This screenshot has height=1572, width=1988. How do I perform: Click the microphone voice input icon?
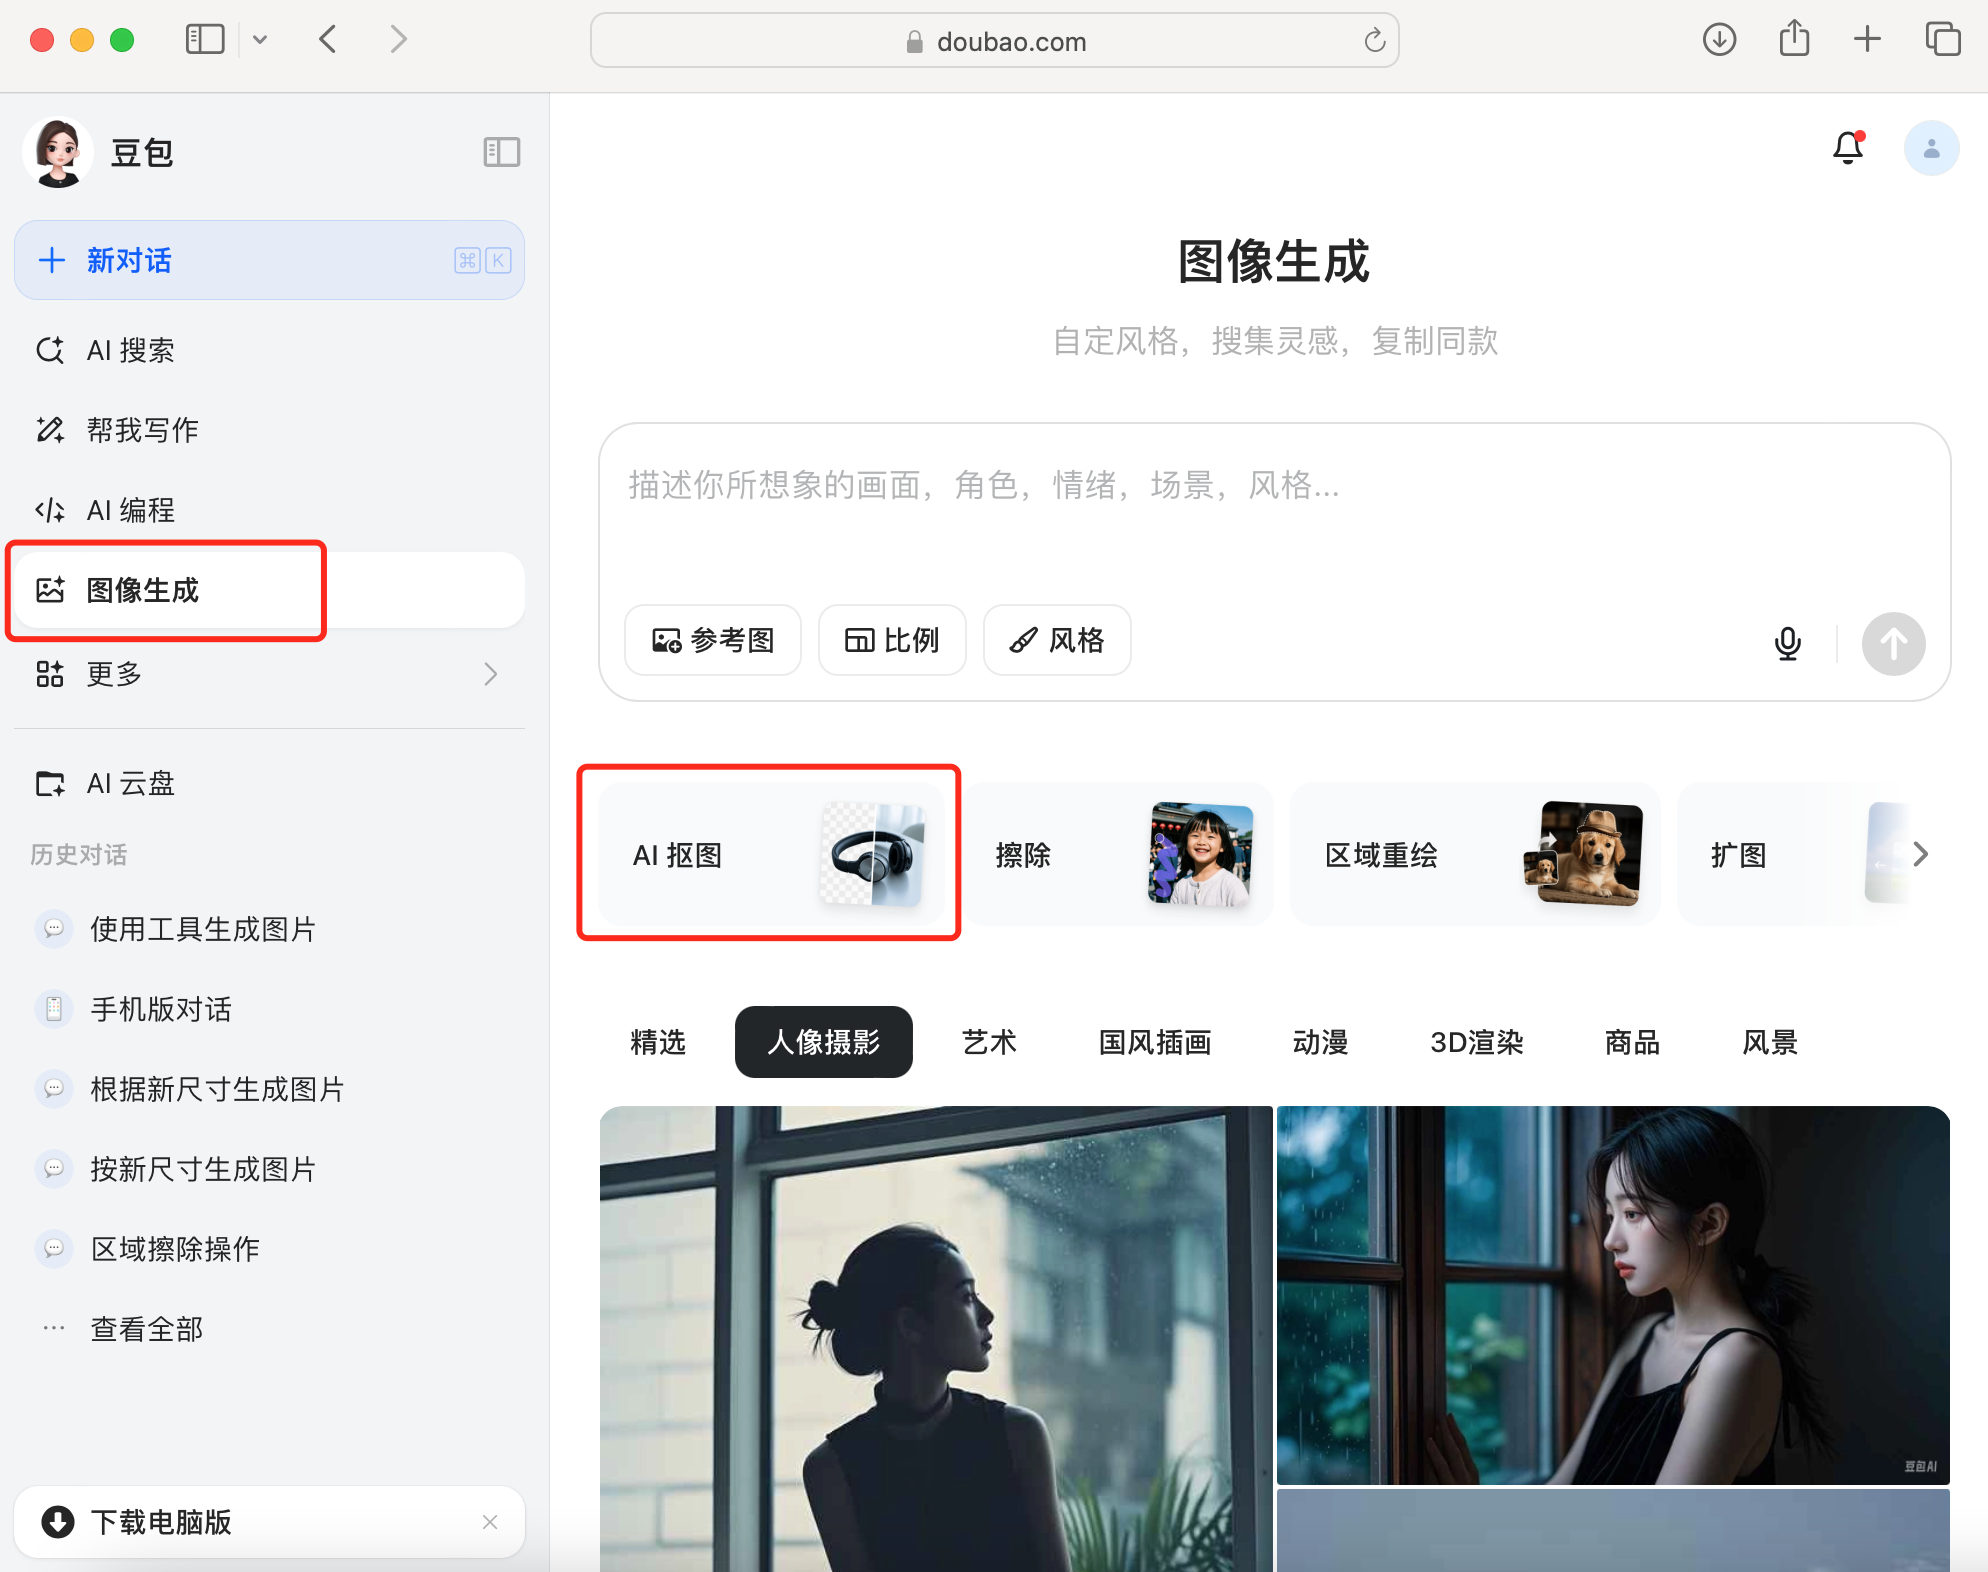pos(1788,643)
